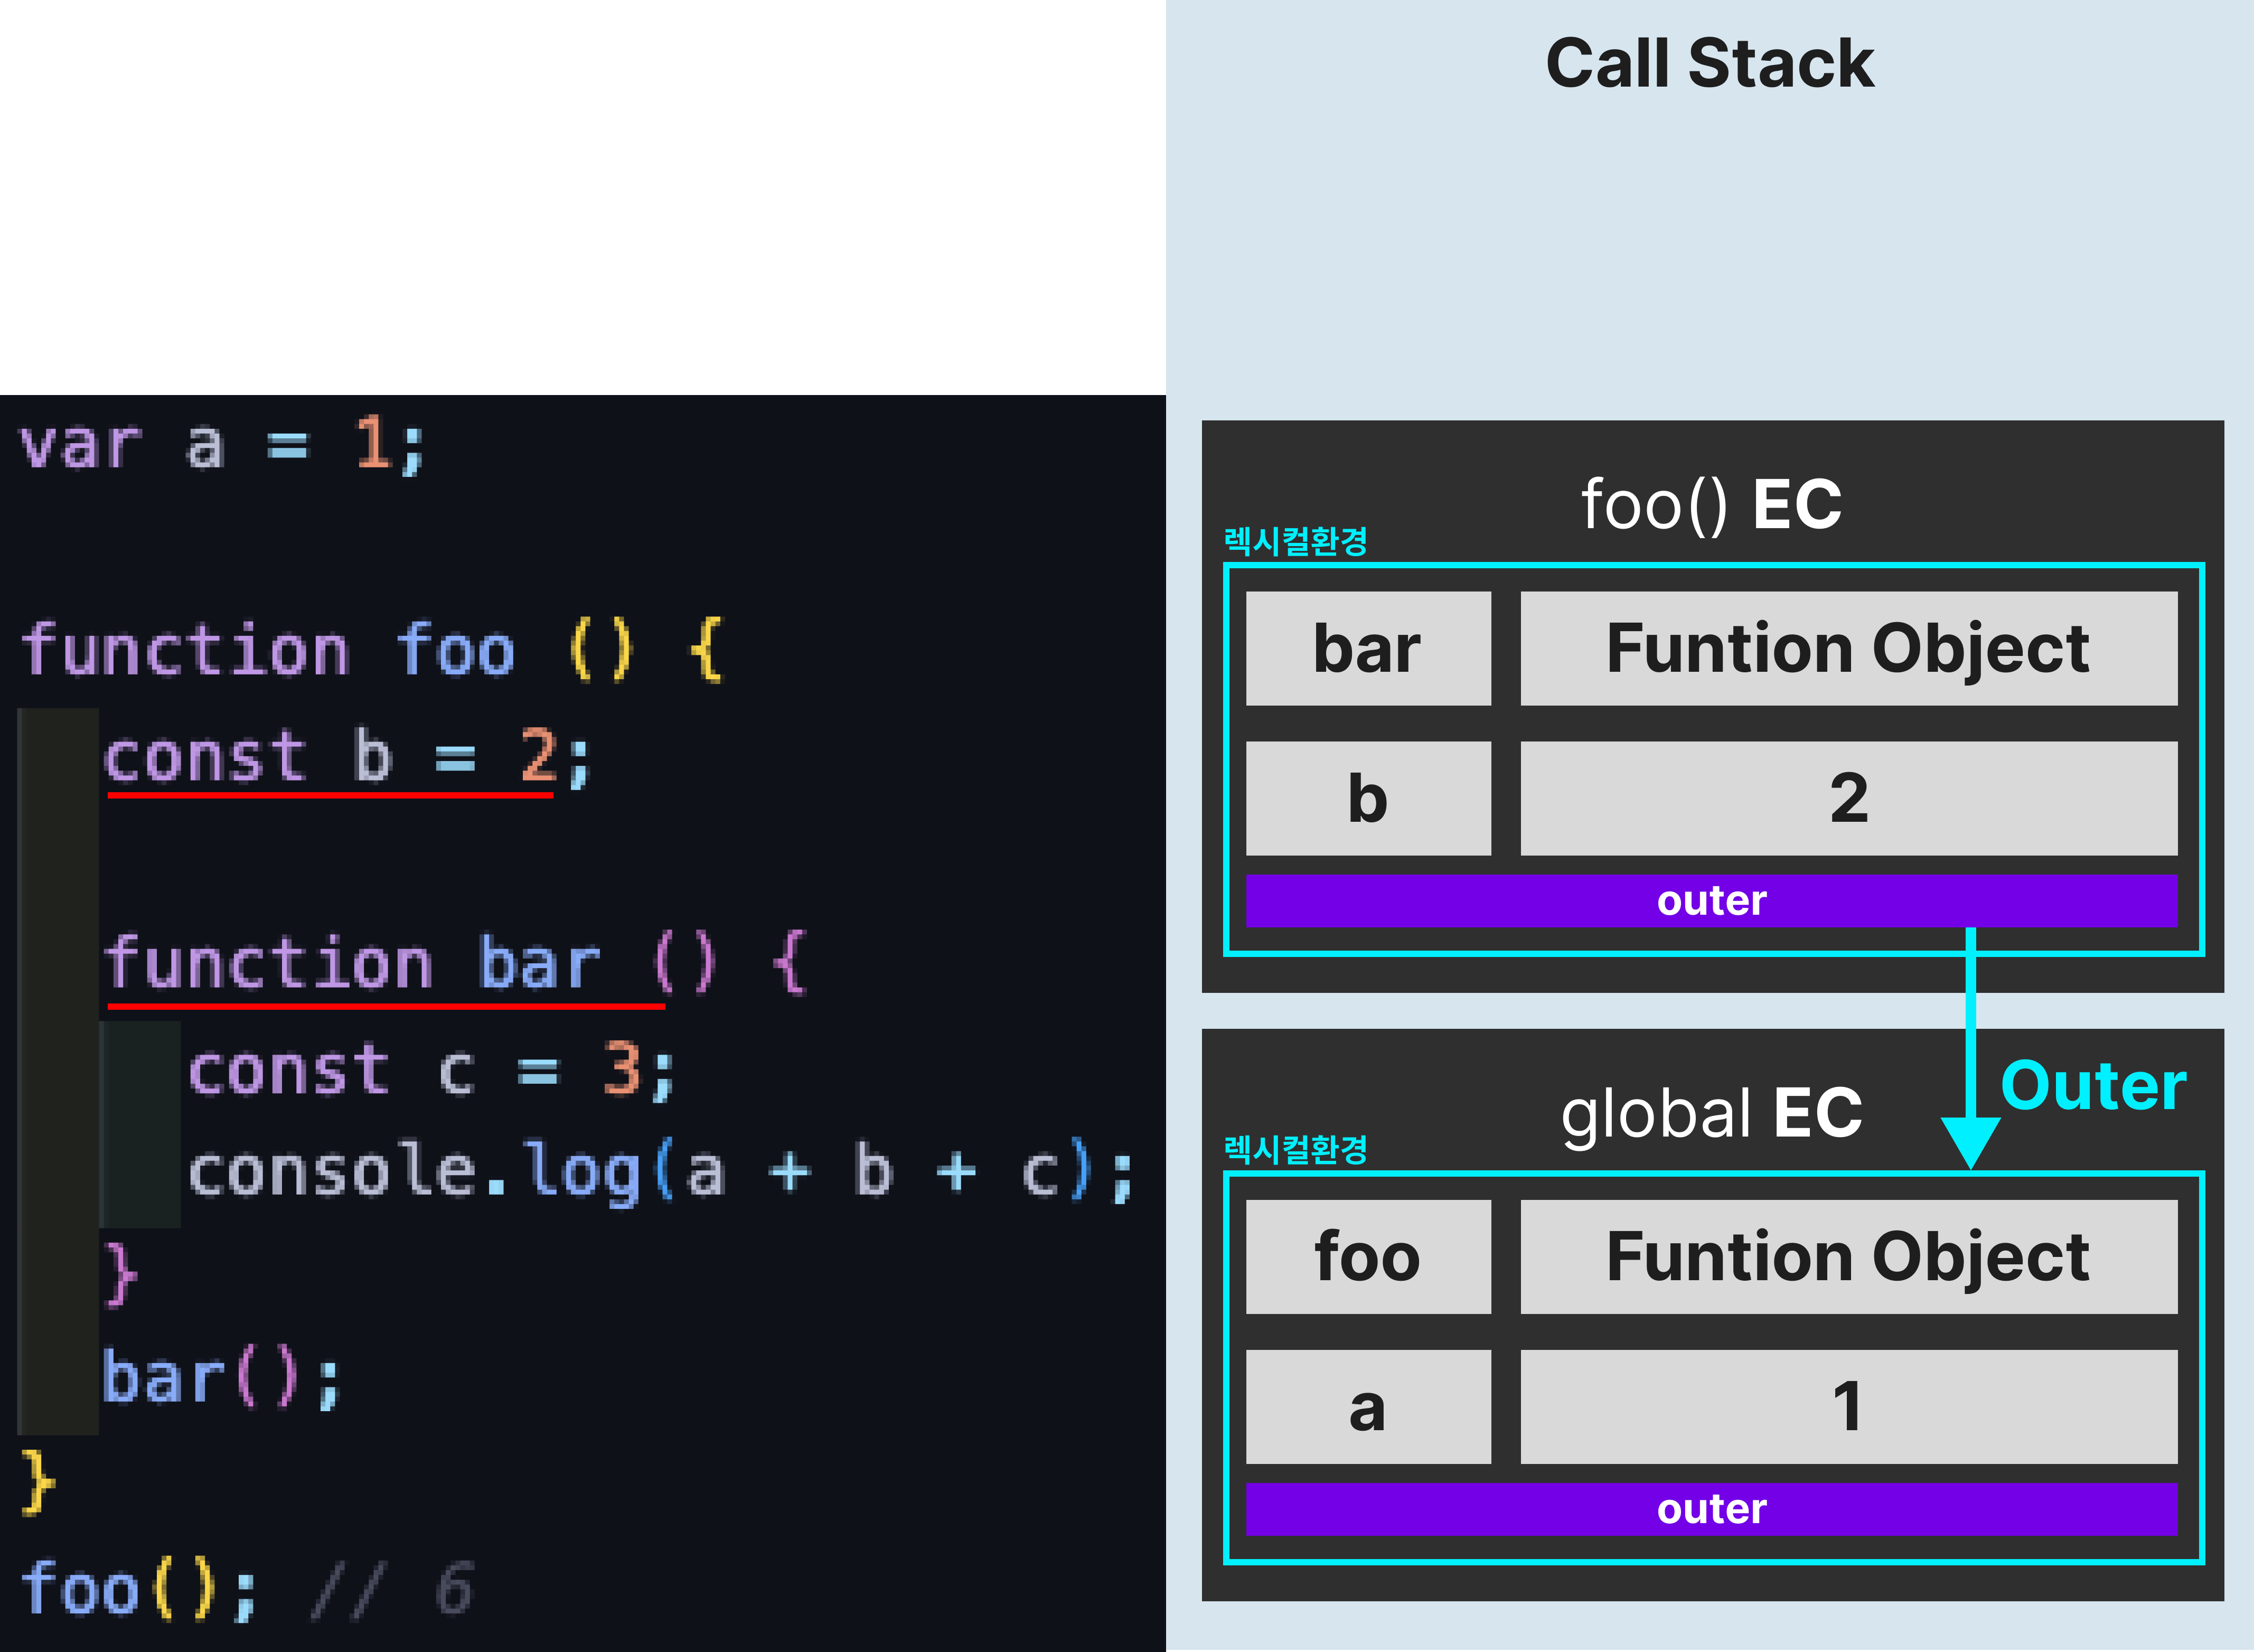Click the 'var a = 1;' code line
Image resolution: width=2254 pixels, height=1652 pixels.
pyautogui.click(x=222, y=445)
